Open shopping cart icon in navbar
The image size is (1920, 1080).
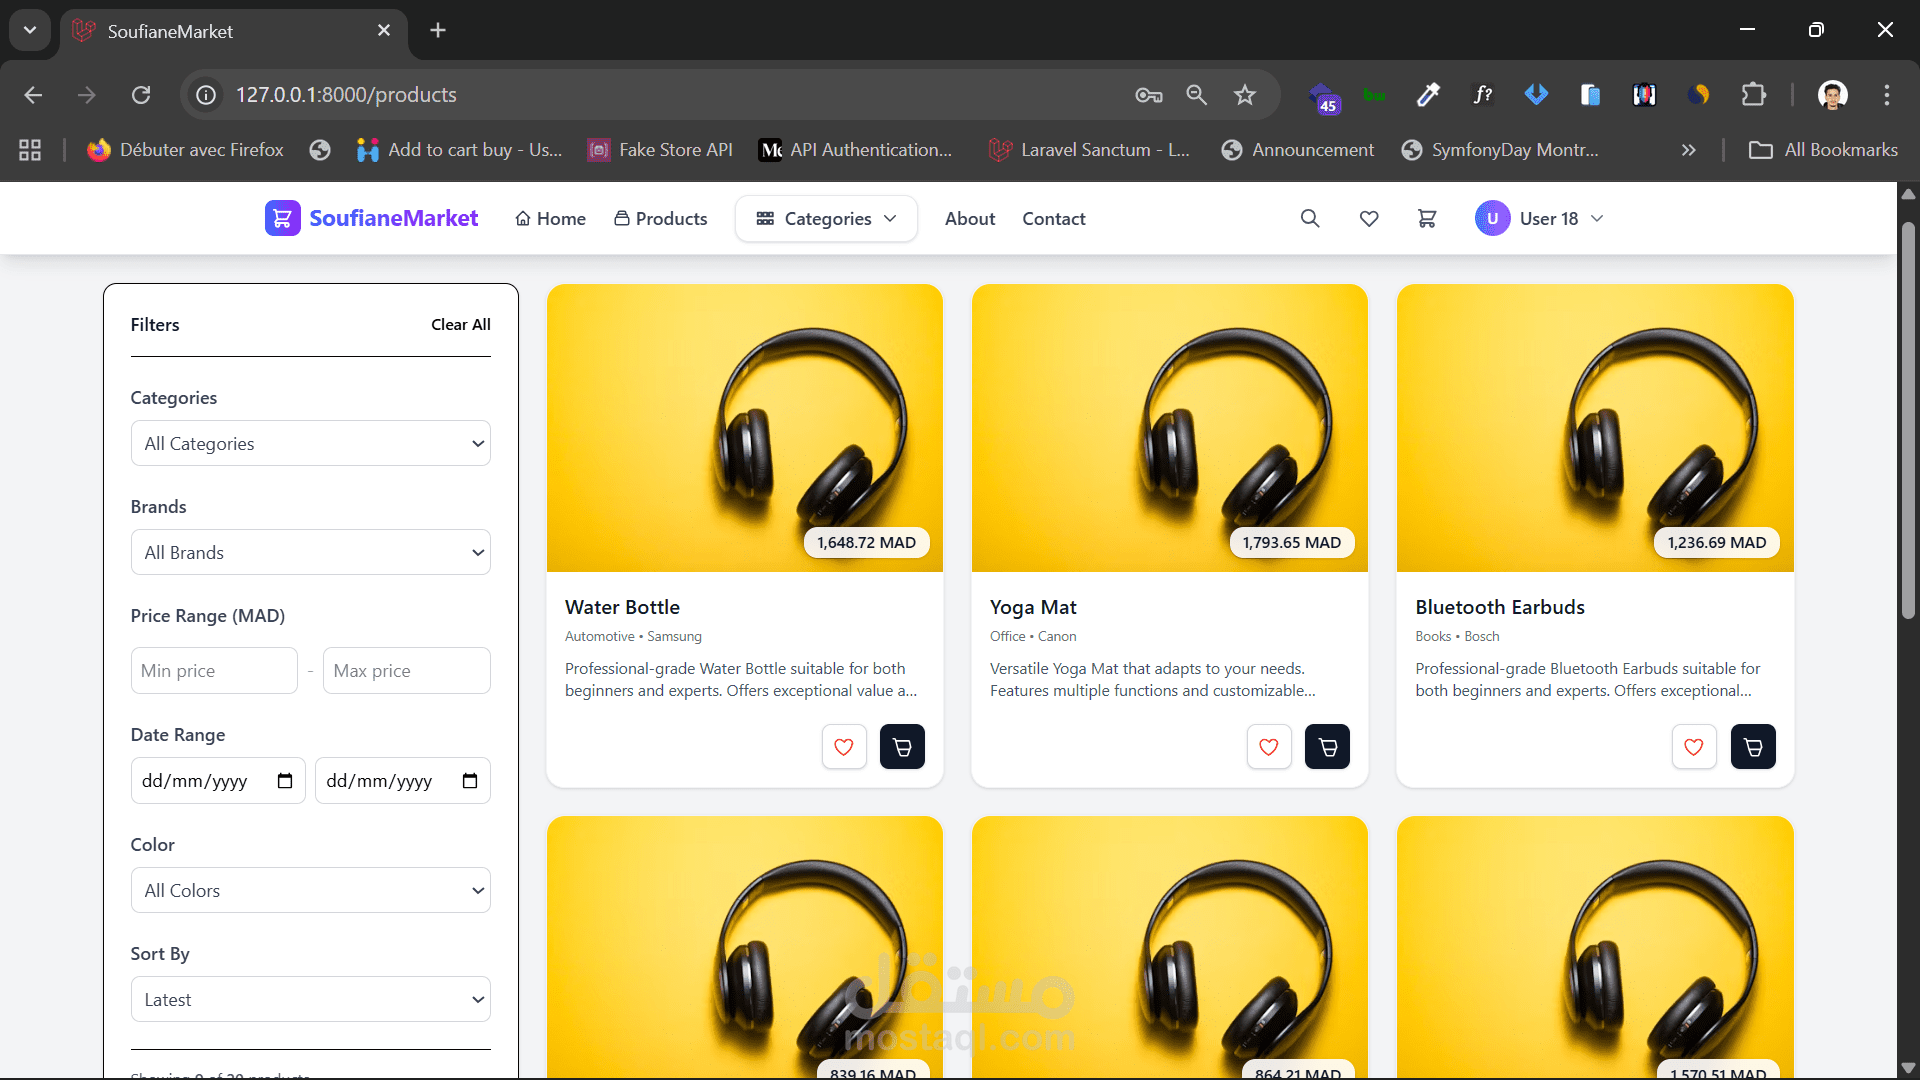[1427, 218]
